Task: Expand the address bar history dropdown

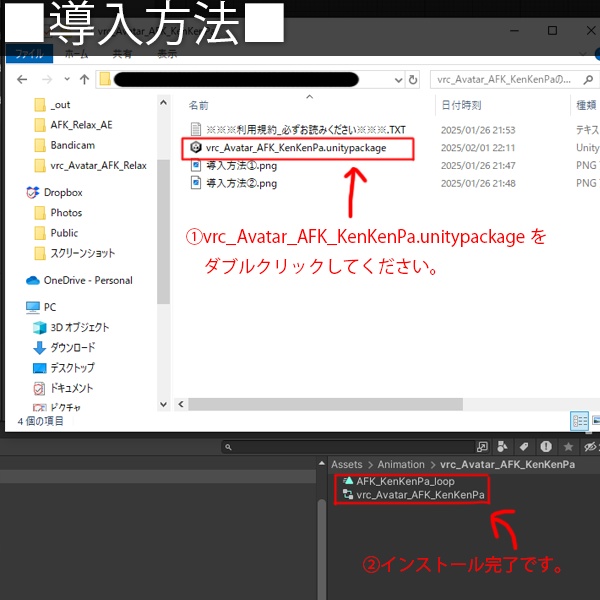Action: point(398,80)
